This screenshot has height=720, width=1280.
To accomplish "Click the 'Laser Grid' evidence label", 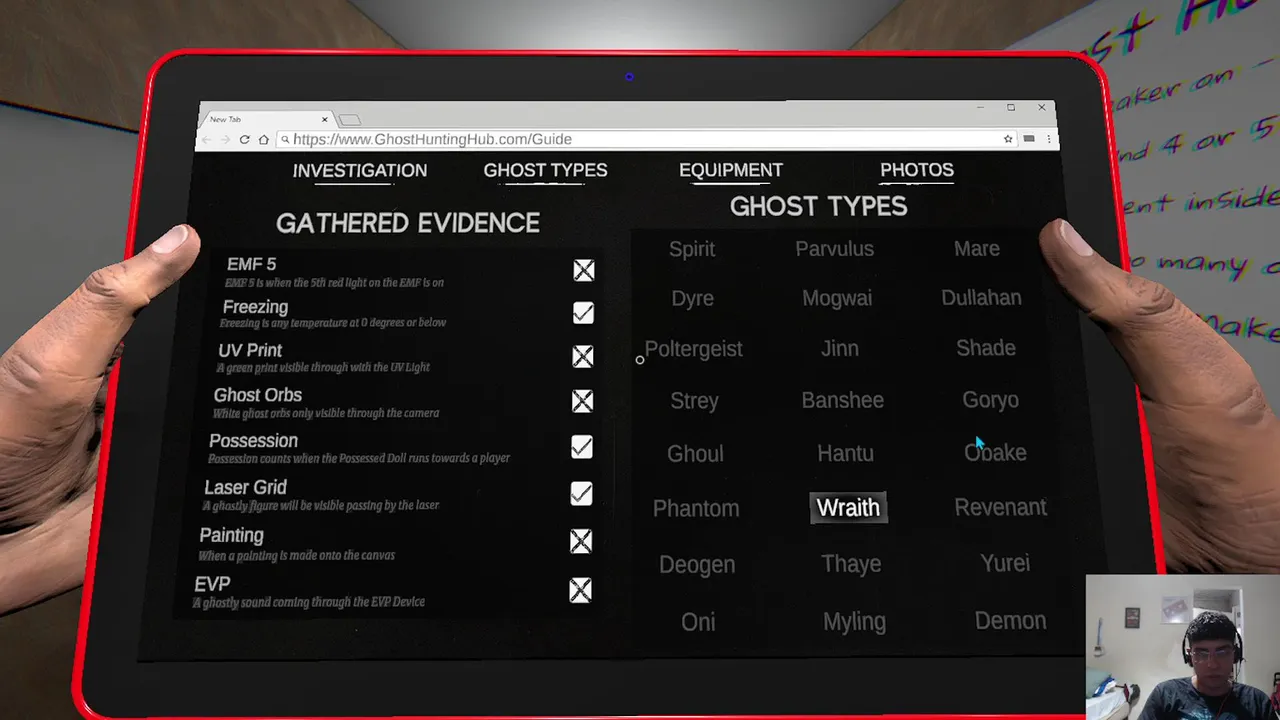I will click(245, 487).
